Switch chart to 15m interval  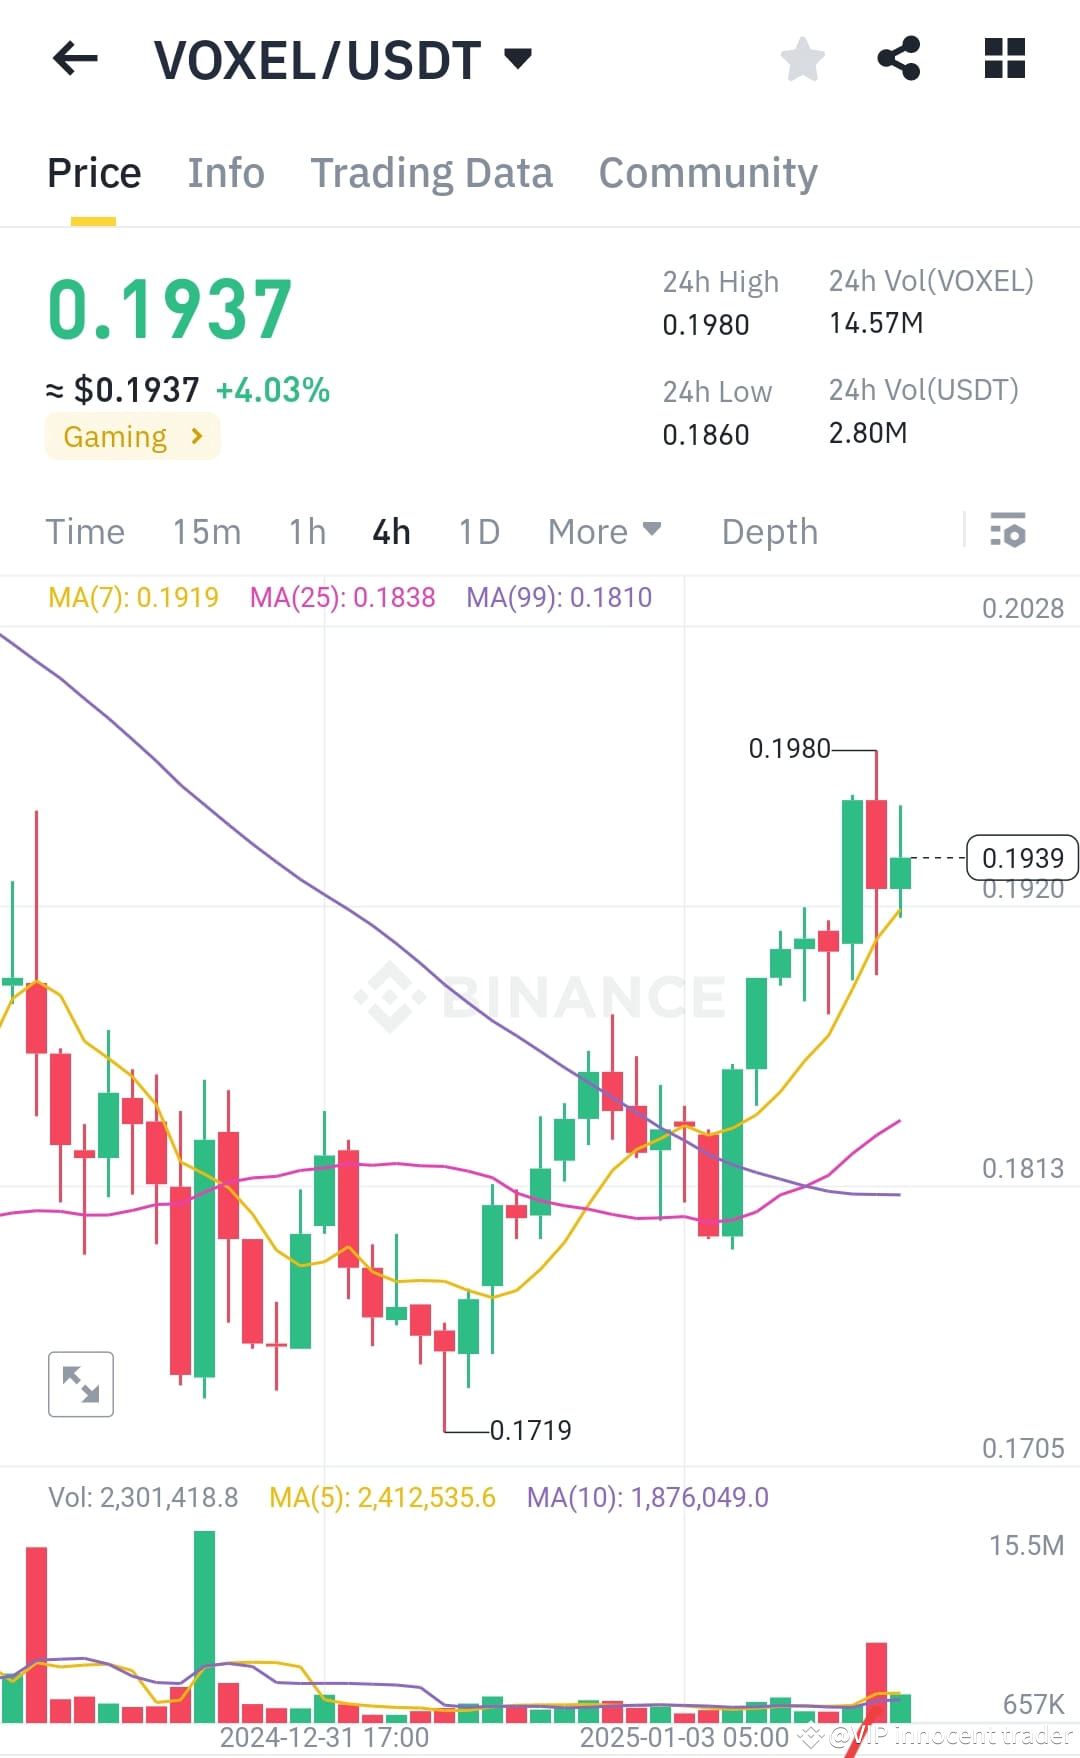[x=207, y=531]
